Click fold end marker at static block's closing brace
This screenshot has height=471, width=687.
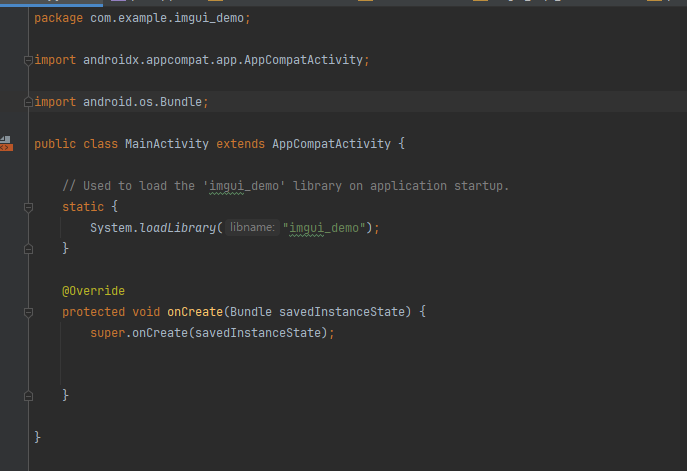pyautogui.click(x=28, y=248)
